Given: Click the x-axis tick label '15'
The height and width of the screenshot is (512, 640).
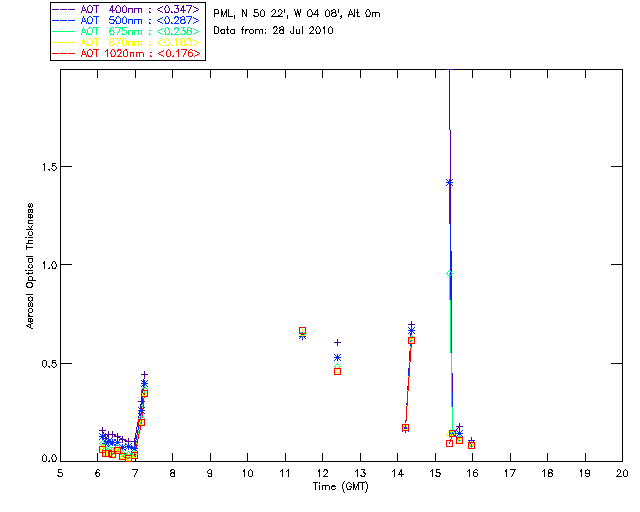Looking at the screenshot, I should tap(435, 473).
